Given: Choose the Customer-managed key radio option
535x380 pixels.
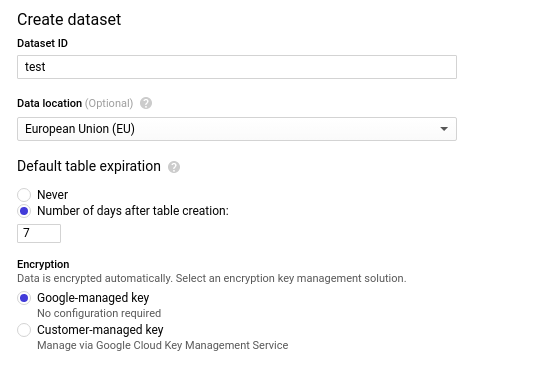Looking at the screenshot, I should point(24,330).
